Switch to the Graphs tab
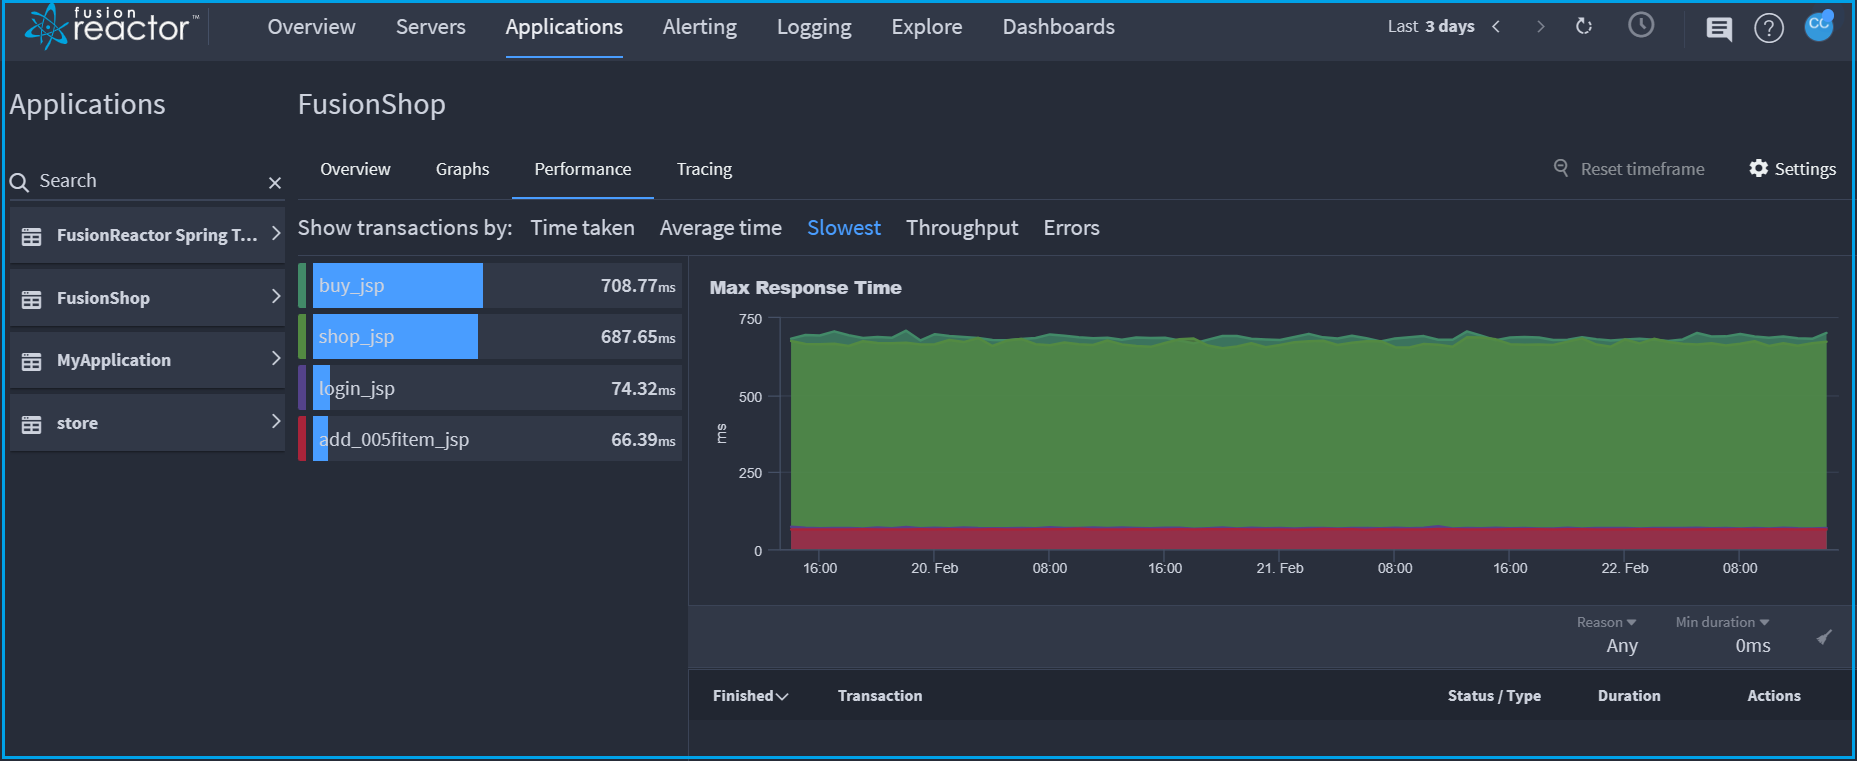 tap(462, 169)
